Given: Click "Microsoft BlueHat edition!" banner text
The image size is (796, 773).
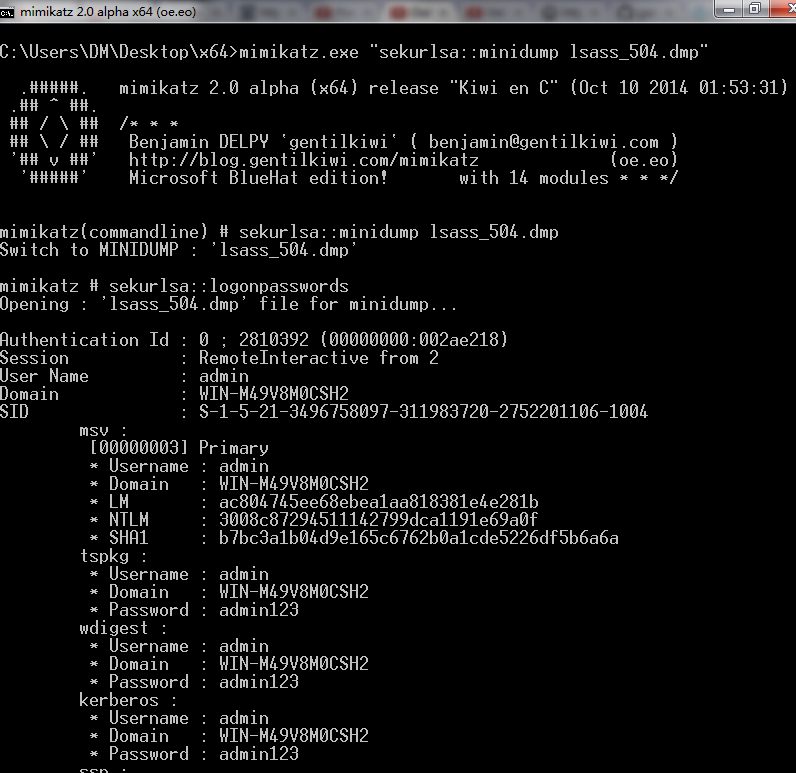Looking at the screenshot, I should pos(258,178).
